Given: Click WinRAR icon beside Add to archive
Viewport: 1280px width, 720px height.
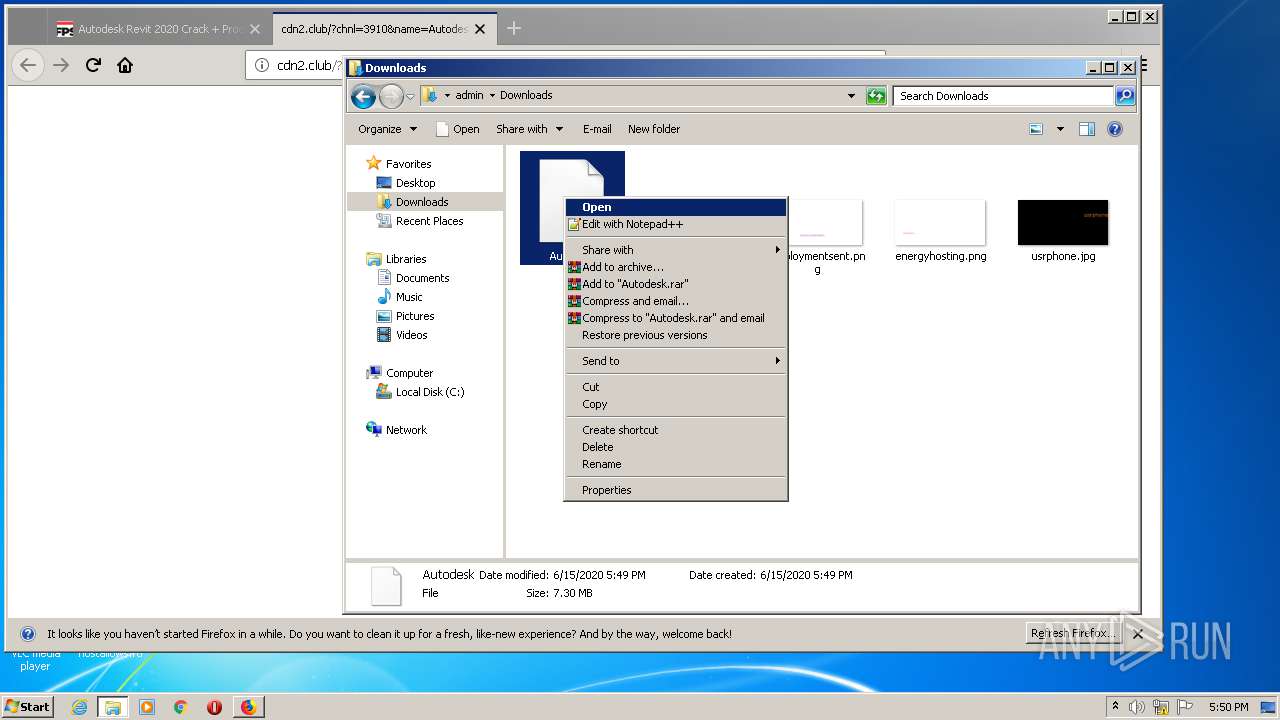Looking at the screenshot, I should [x=574, y=267].
